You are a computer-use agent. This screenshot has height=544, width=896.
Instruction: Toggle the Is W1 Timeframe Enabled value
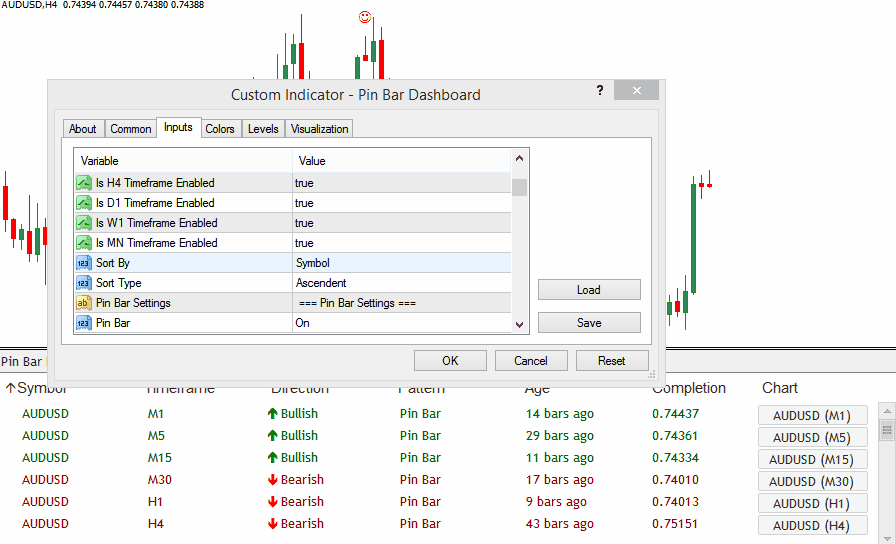400,223
